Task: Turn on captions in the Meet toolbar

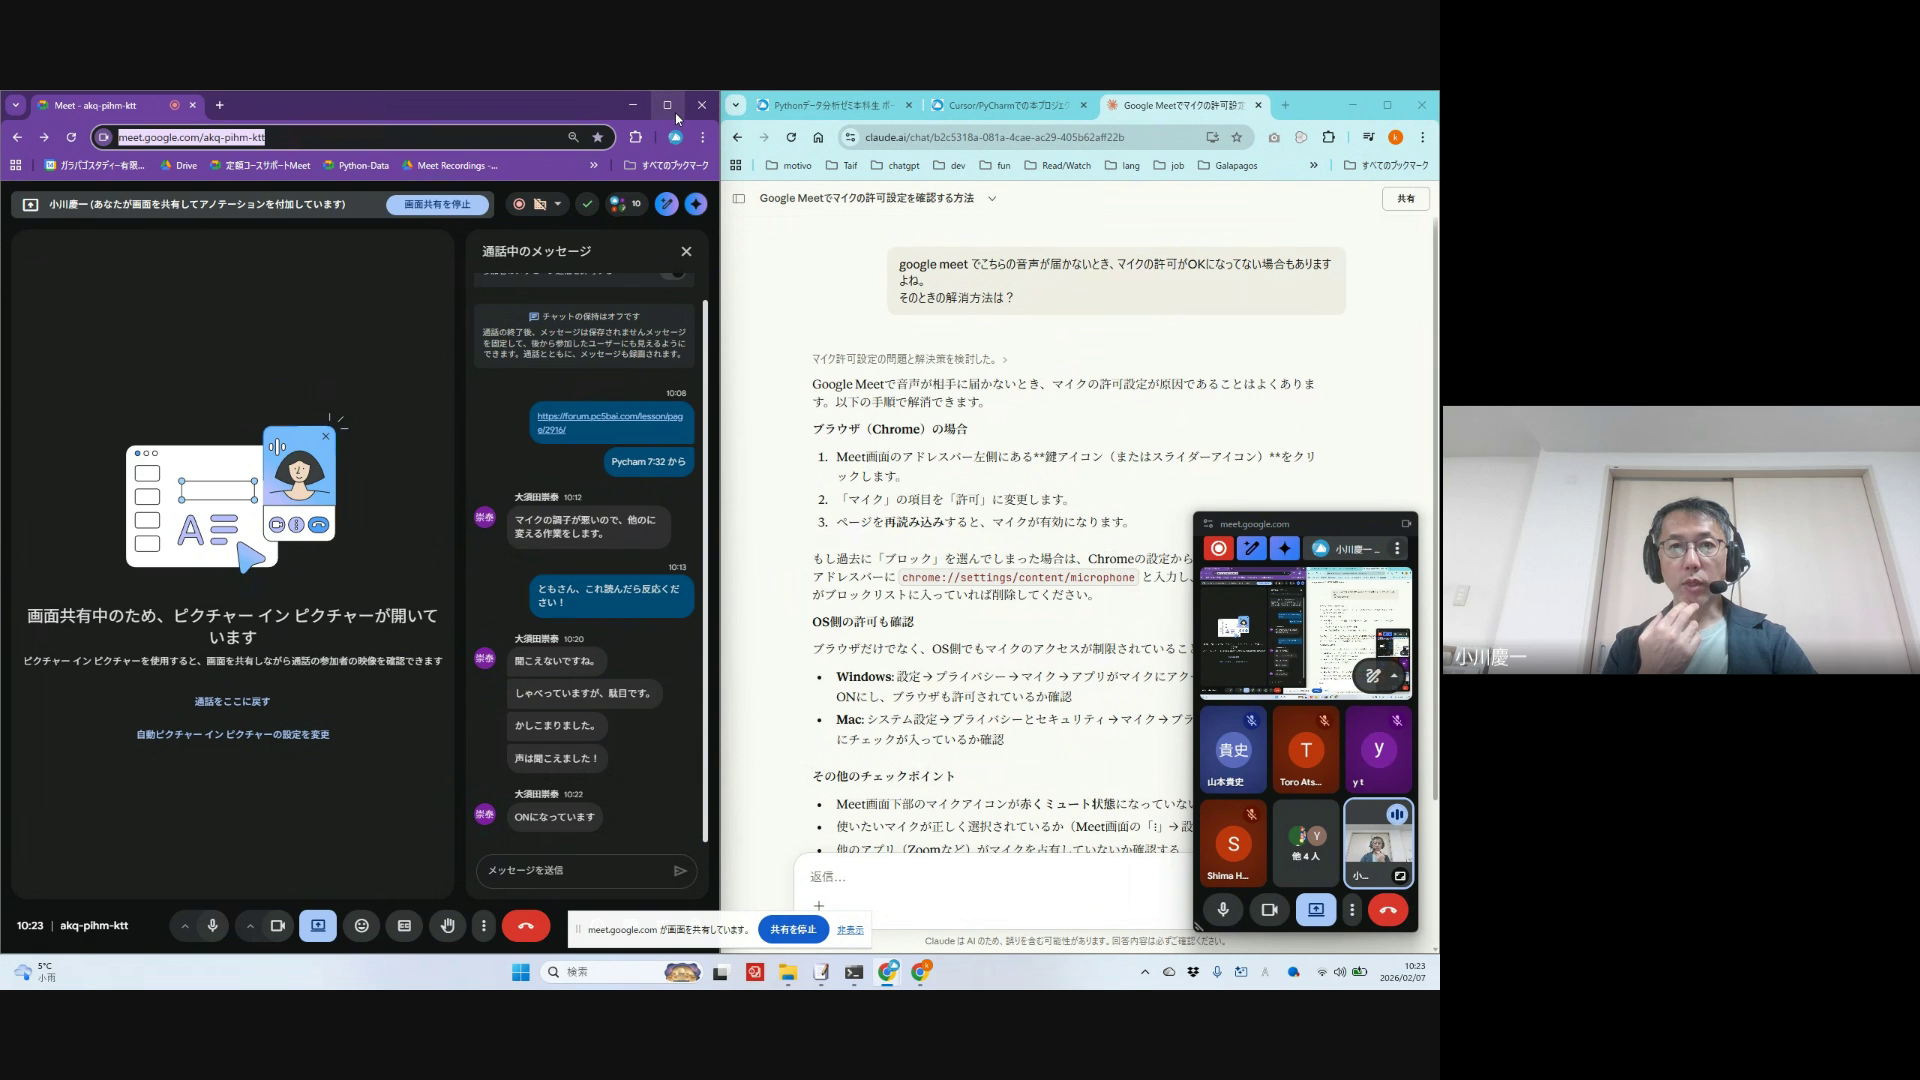Action: pyautogui.click(x=404, y=926)
